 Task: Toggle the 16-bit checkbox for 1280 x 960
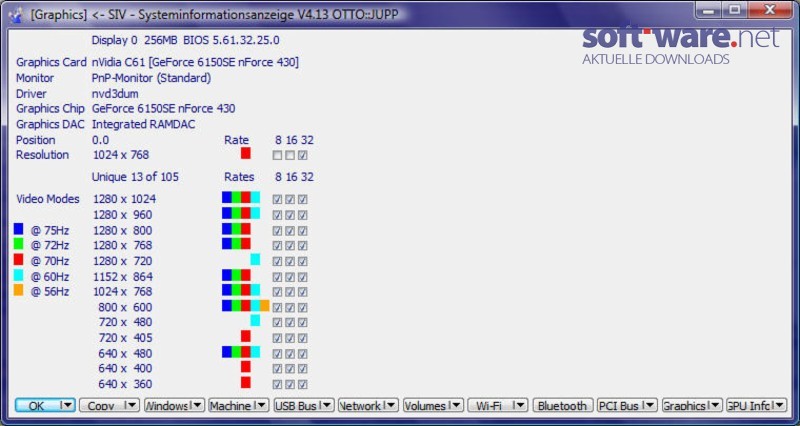290,215
